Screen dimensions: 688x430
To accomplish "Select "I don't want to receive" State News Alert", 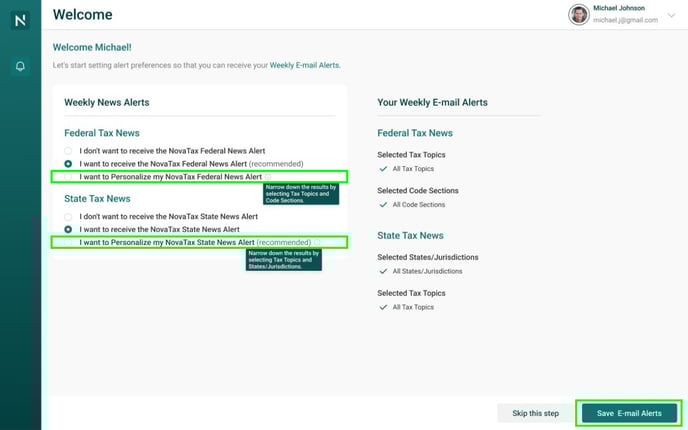I will click(68, 217).
